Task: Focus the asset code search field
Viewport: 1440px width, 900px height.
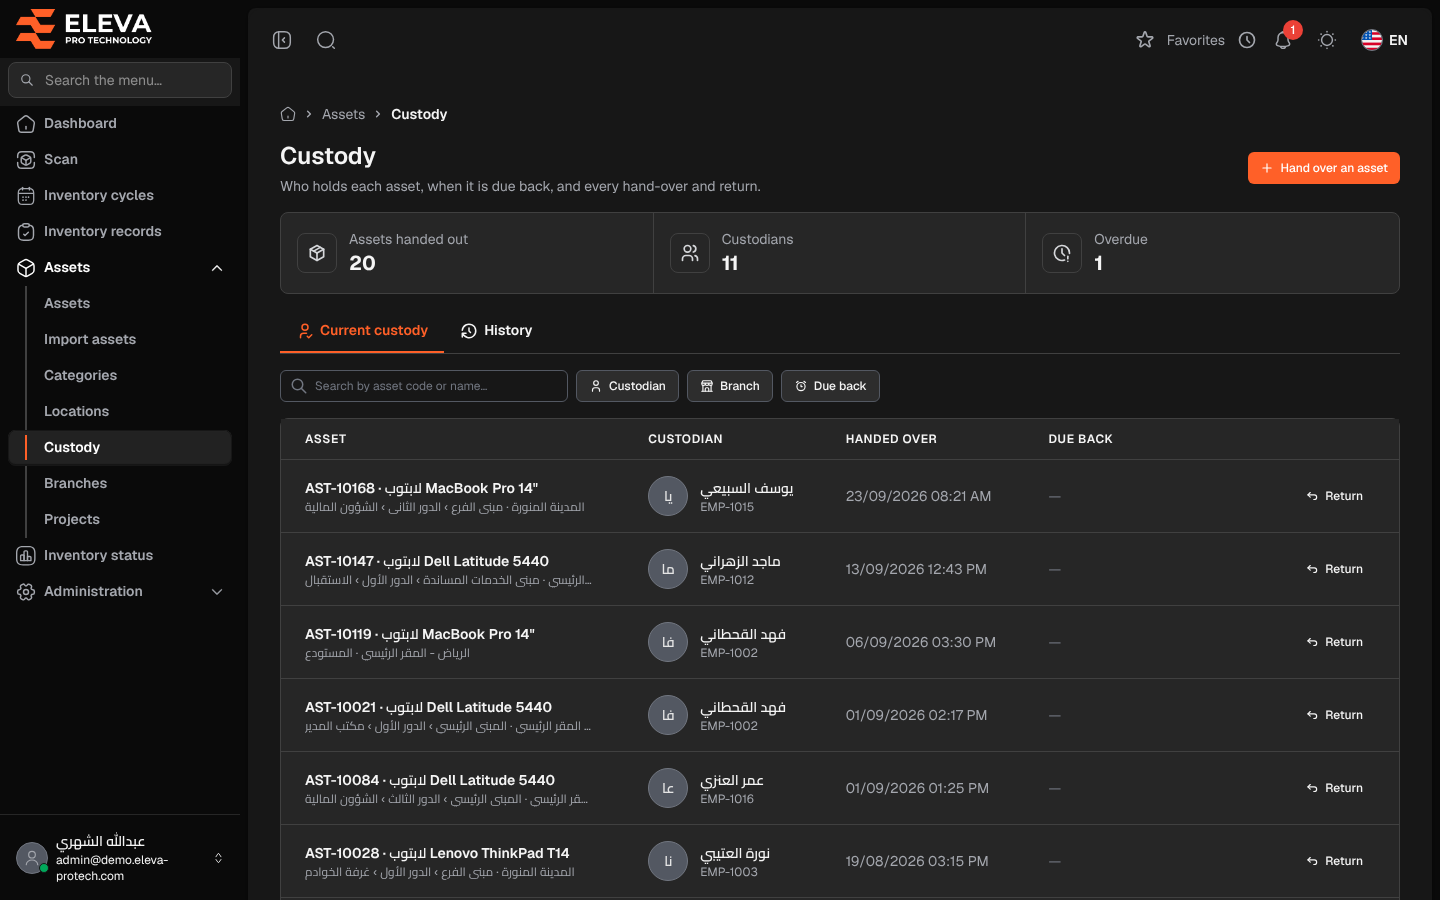Action: [x=424, y=386]
